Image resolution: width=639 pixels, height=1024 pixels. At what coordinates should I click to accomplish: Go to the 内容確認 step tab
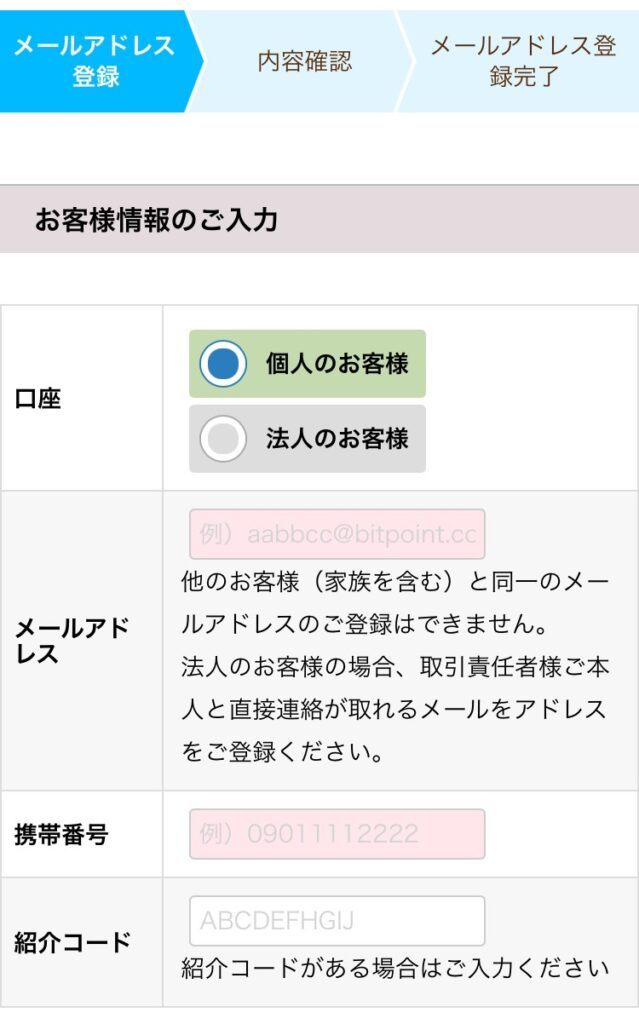point(304,61)
